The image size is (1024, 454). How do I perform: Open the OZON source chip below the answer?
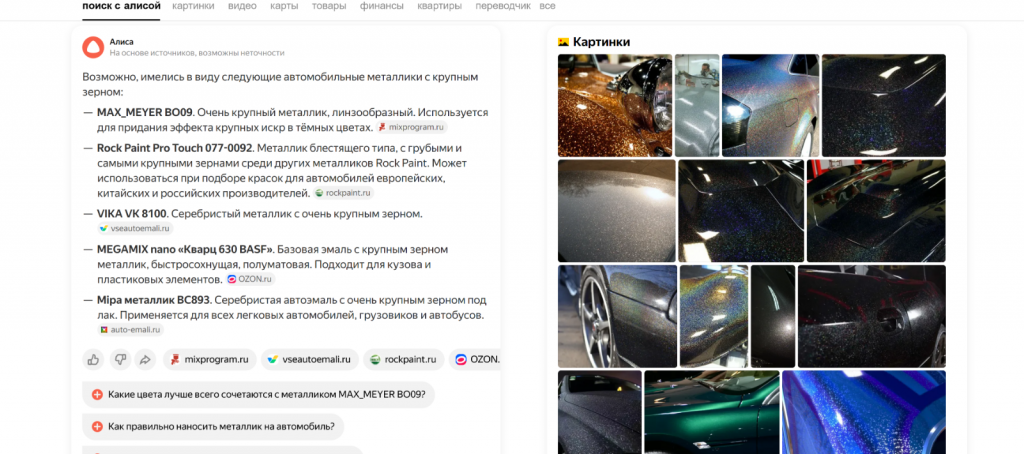[475, 359]
